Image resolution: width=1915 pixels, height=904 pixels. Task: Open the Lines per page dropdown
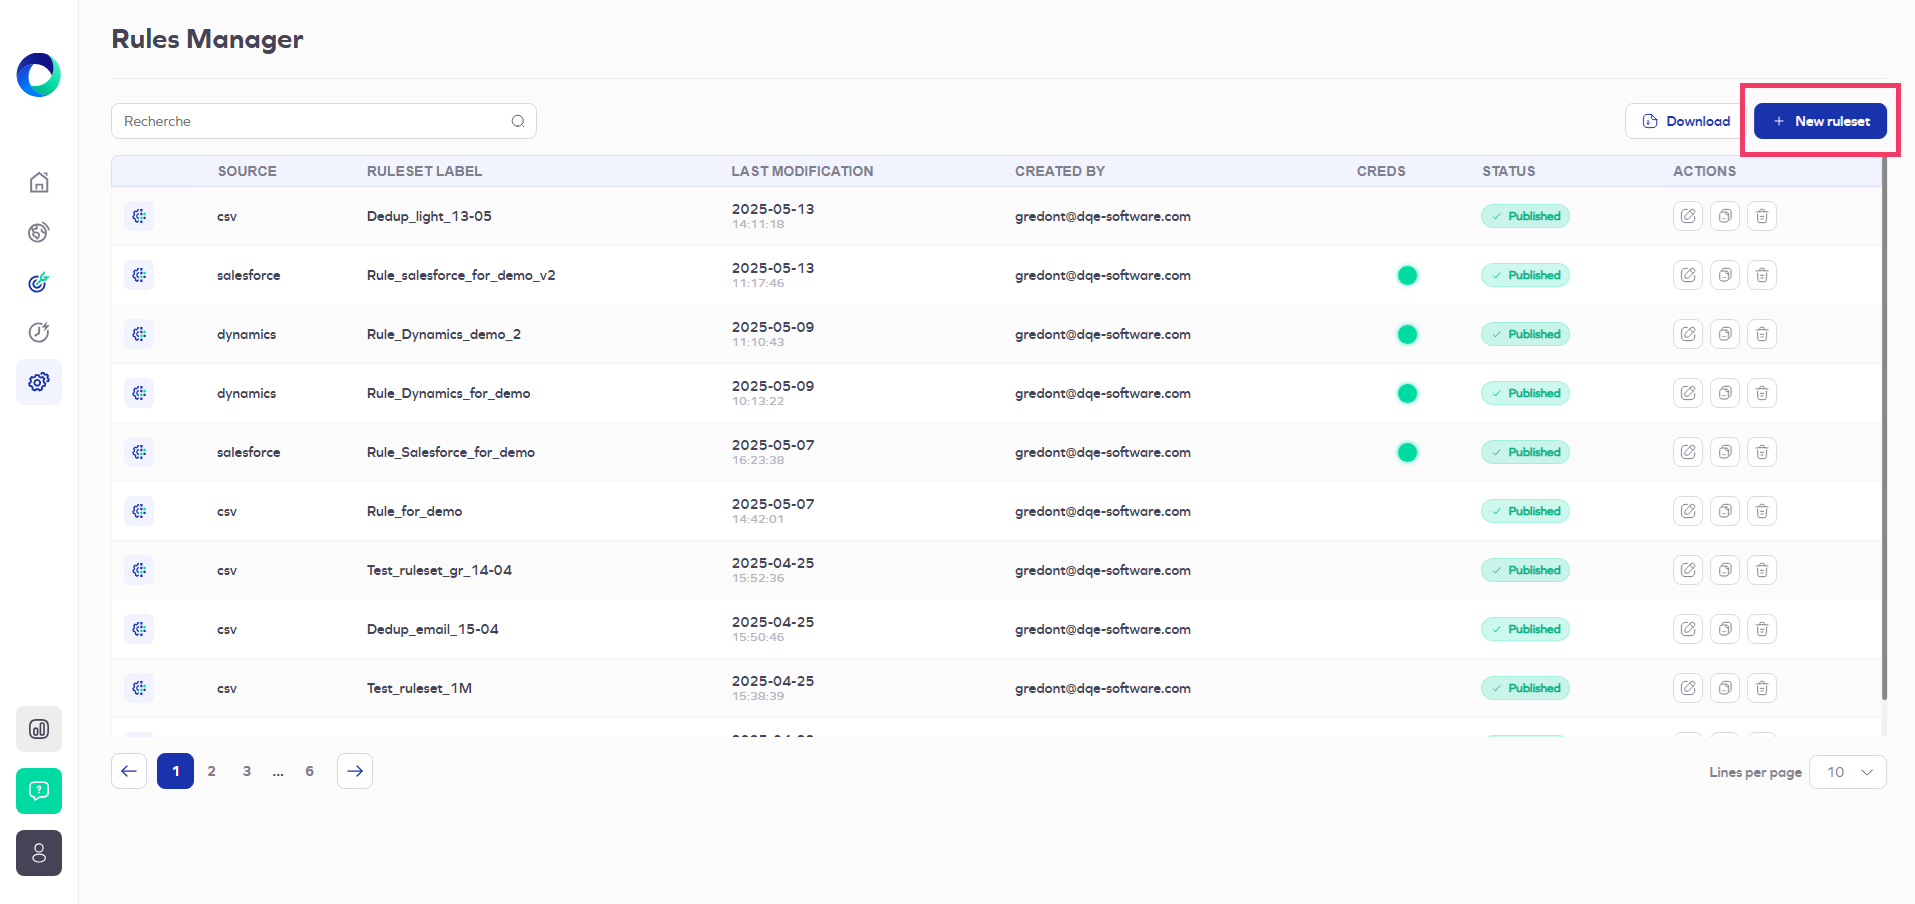coord(1848,772)
